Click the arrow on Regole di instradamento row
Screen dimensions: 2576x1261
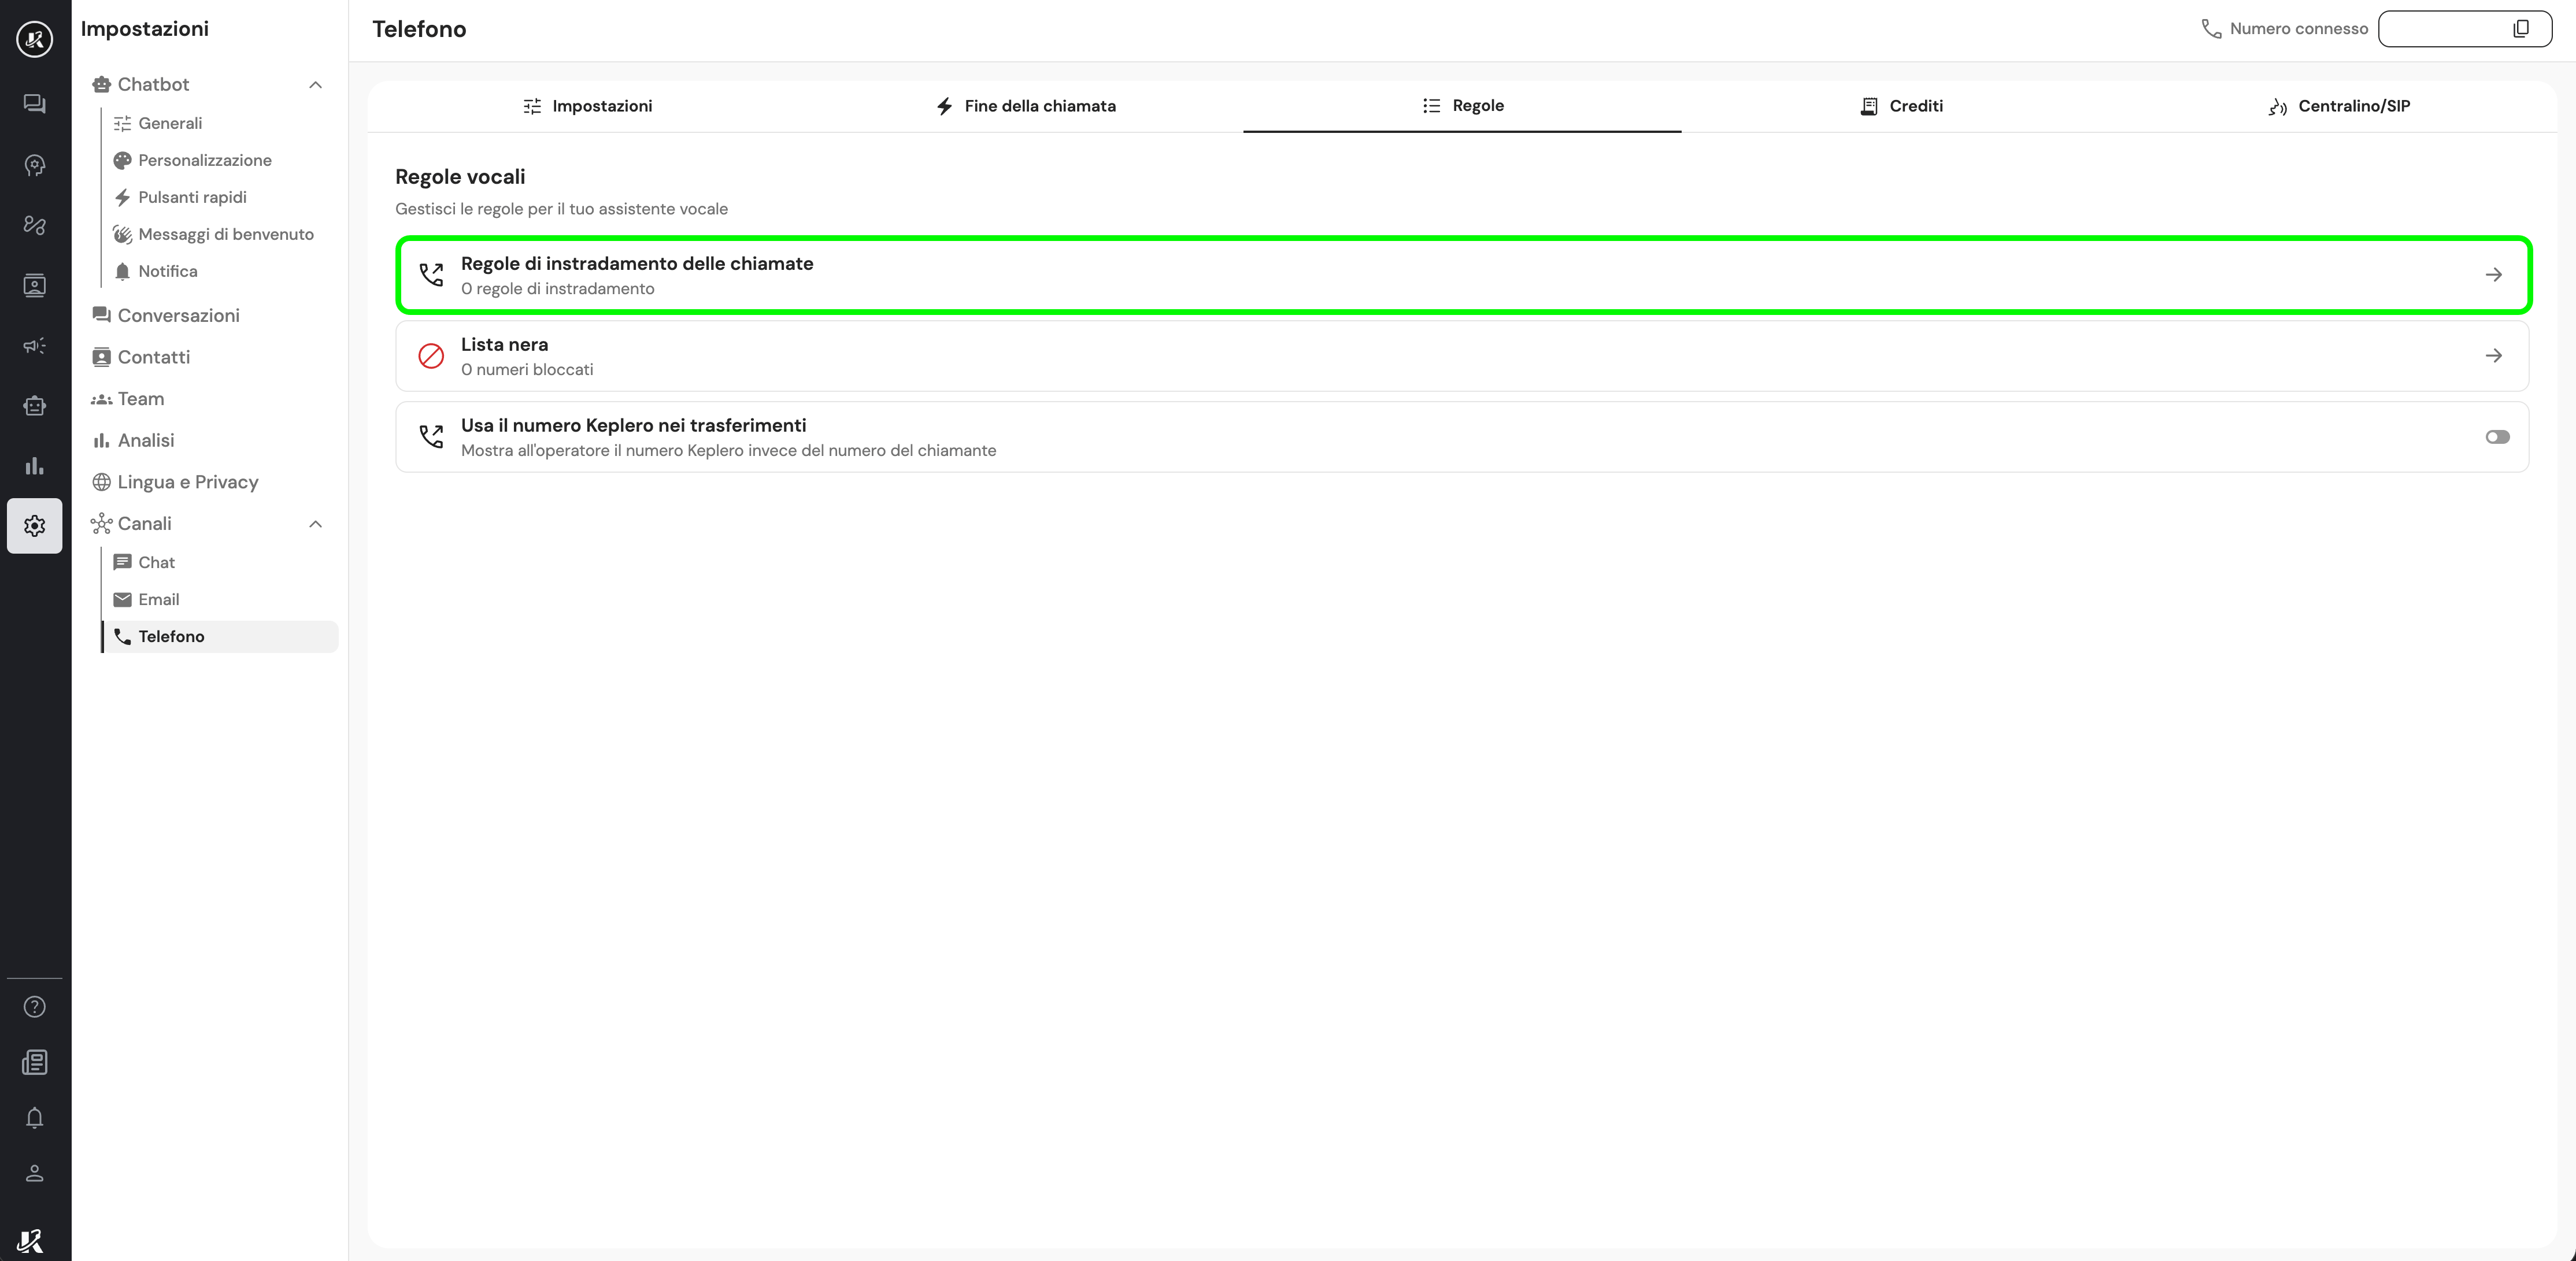(x=2494, y=275)
